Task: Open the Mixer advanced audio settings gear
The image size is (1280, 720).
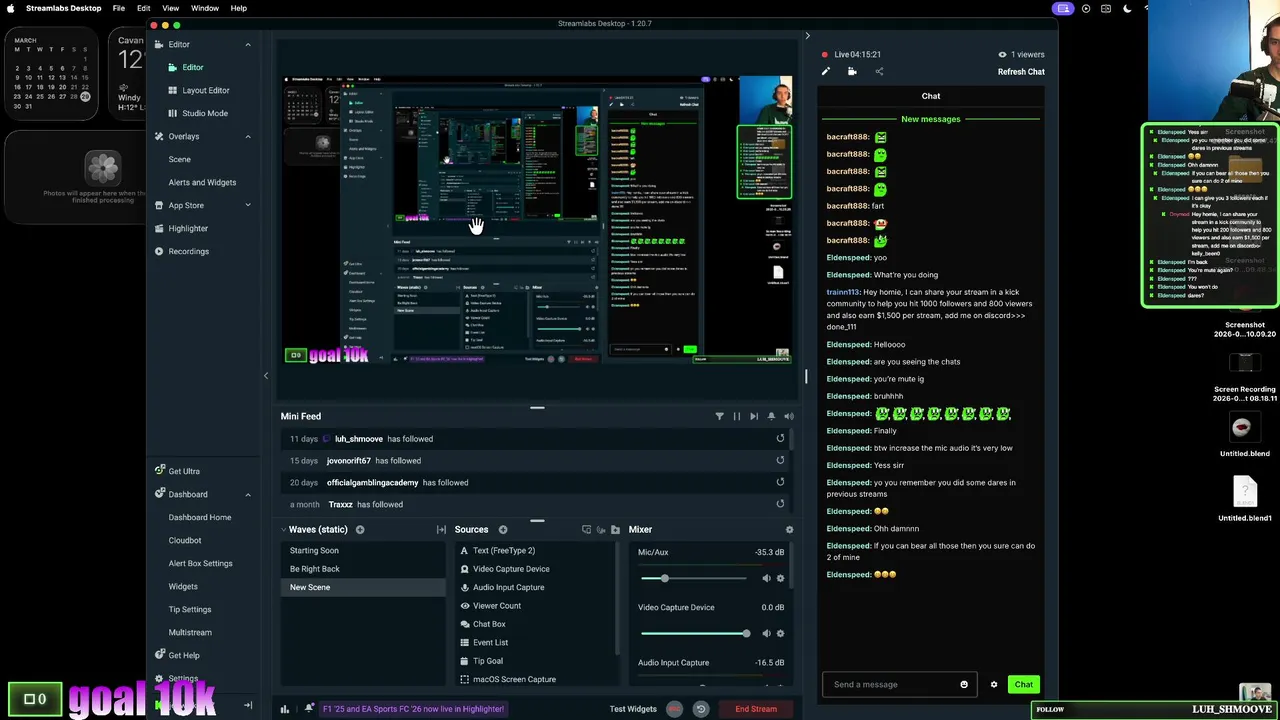Action: (x=789, y=530)
